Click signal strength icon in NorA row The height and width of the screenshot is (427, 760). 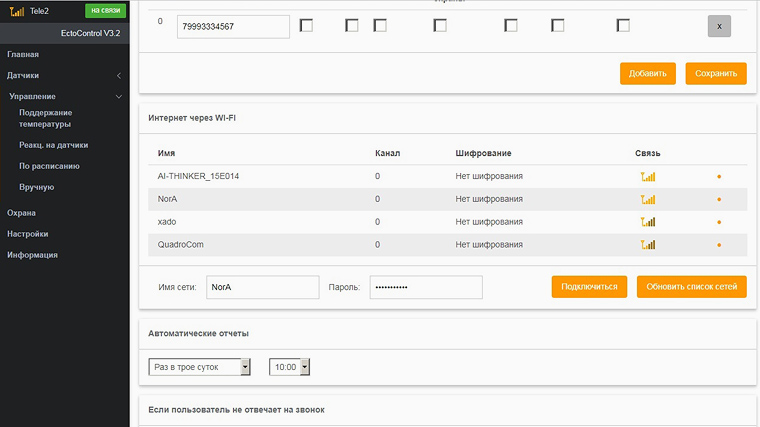[647, 199]
